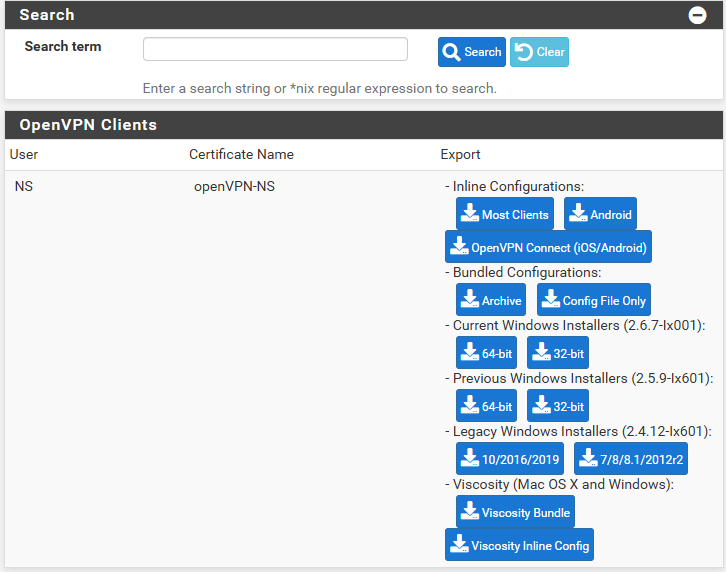
Task: Click the search help text about *nix regular expression
Action: [319, 88]
